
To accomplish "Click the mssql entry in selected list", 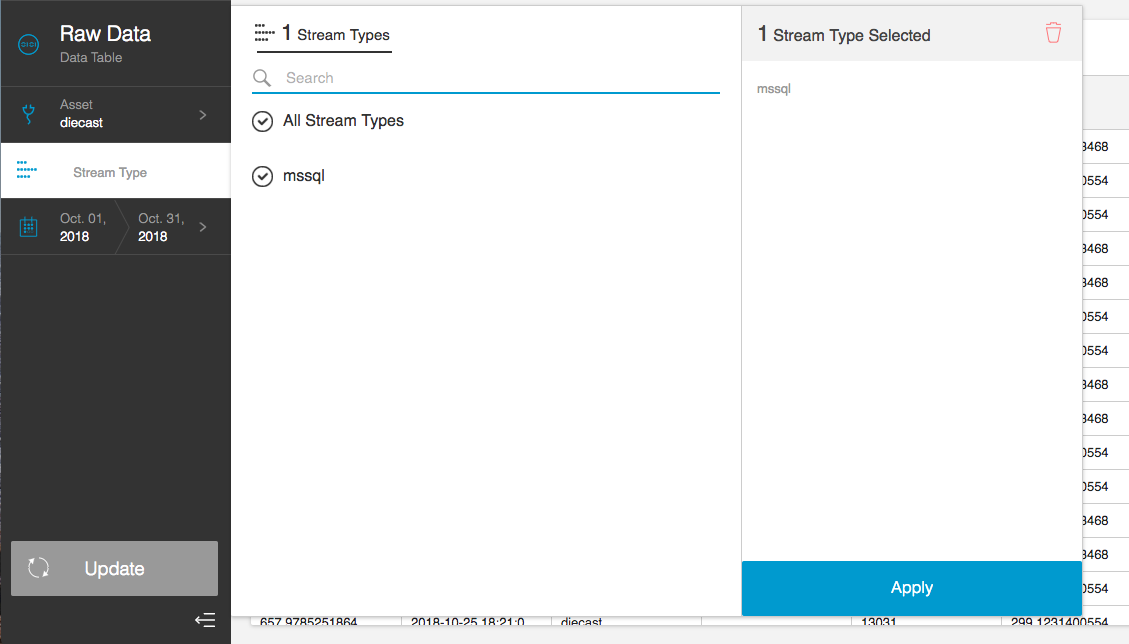I will pyautogui.click(x=774, y=89).
